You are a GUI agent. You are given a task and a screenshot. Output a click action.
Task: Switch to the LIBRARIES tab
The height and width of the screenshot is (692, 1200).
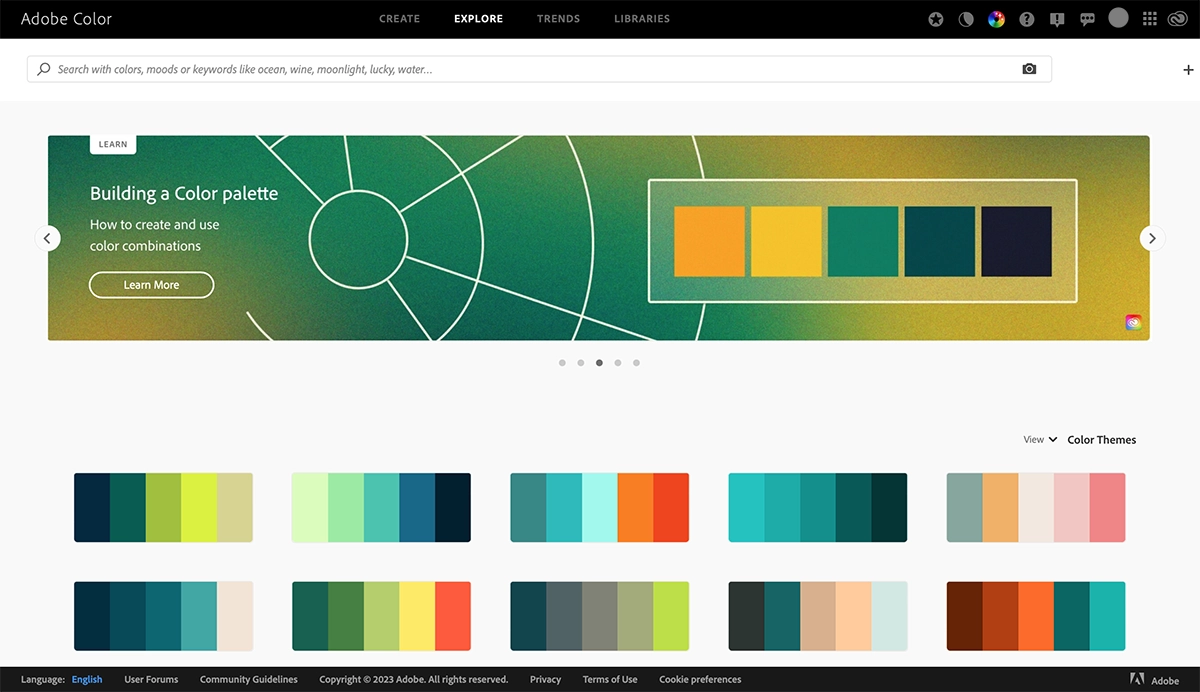click(x=642, y=19)
